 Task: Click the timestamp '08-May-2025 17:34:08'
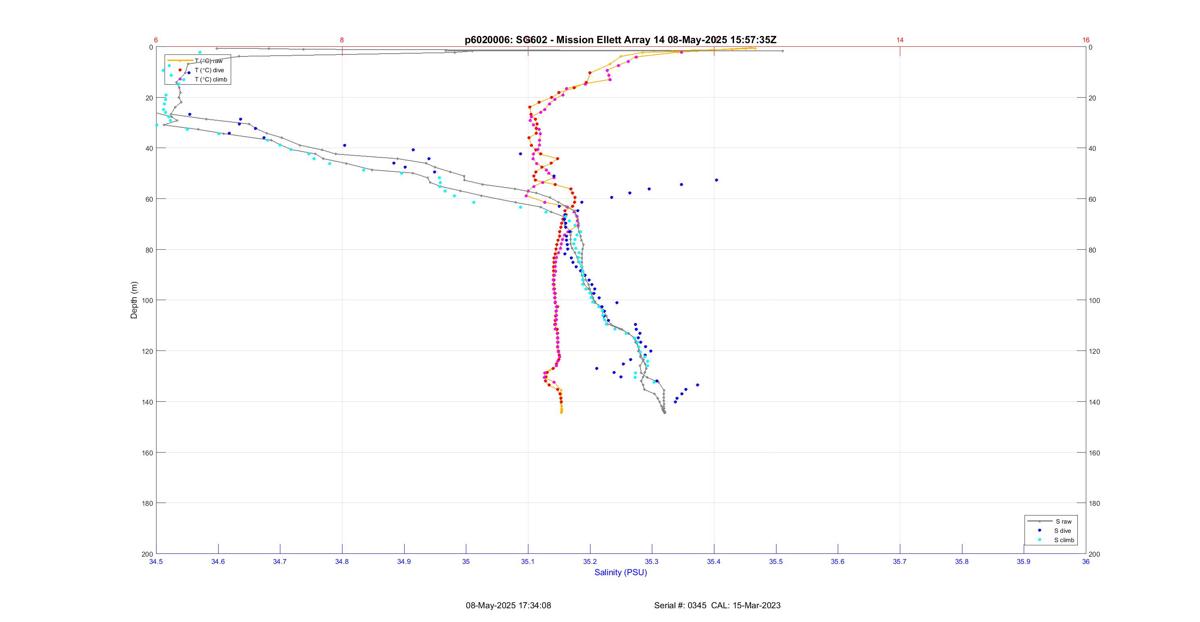[x=508, y=605]
